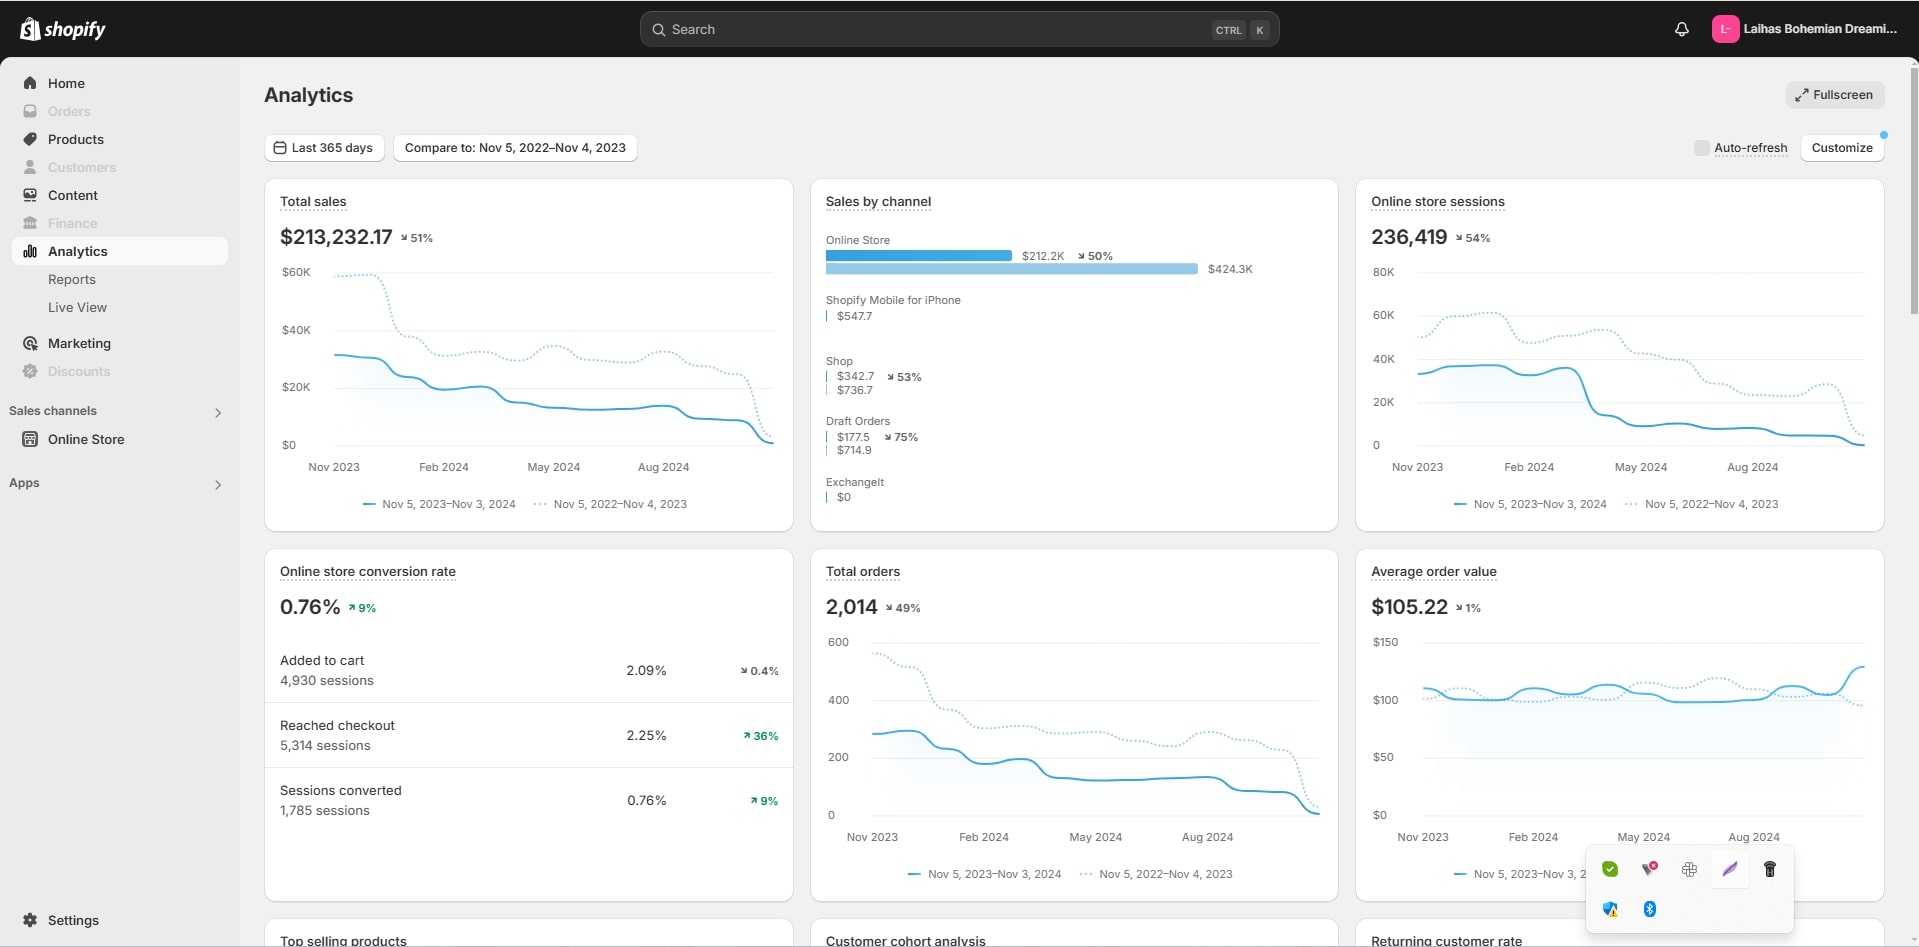Open Reports in the sidebar
Image resolution: width=1919 pixels, height=947 pixels.
(72, 279)
